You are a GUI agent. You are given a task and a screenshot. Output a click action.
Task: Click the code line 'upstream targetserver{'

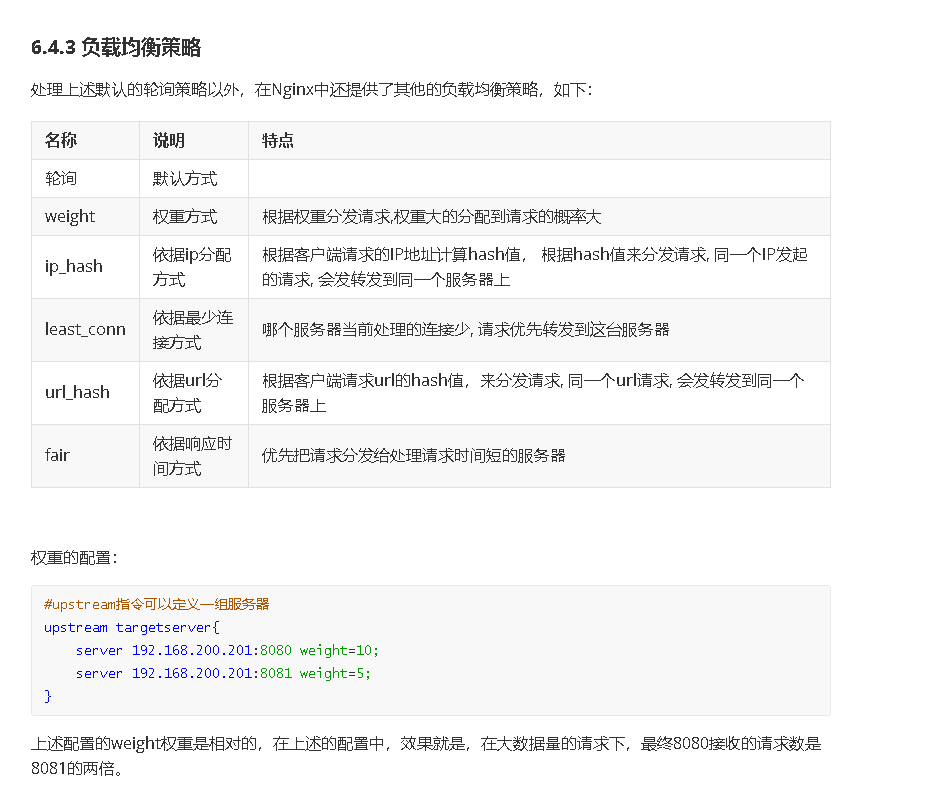pyautogui.click(x=132, y=627)
